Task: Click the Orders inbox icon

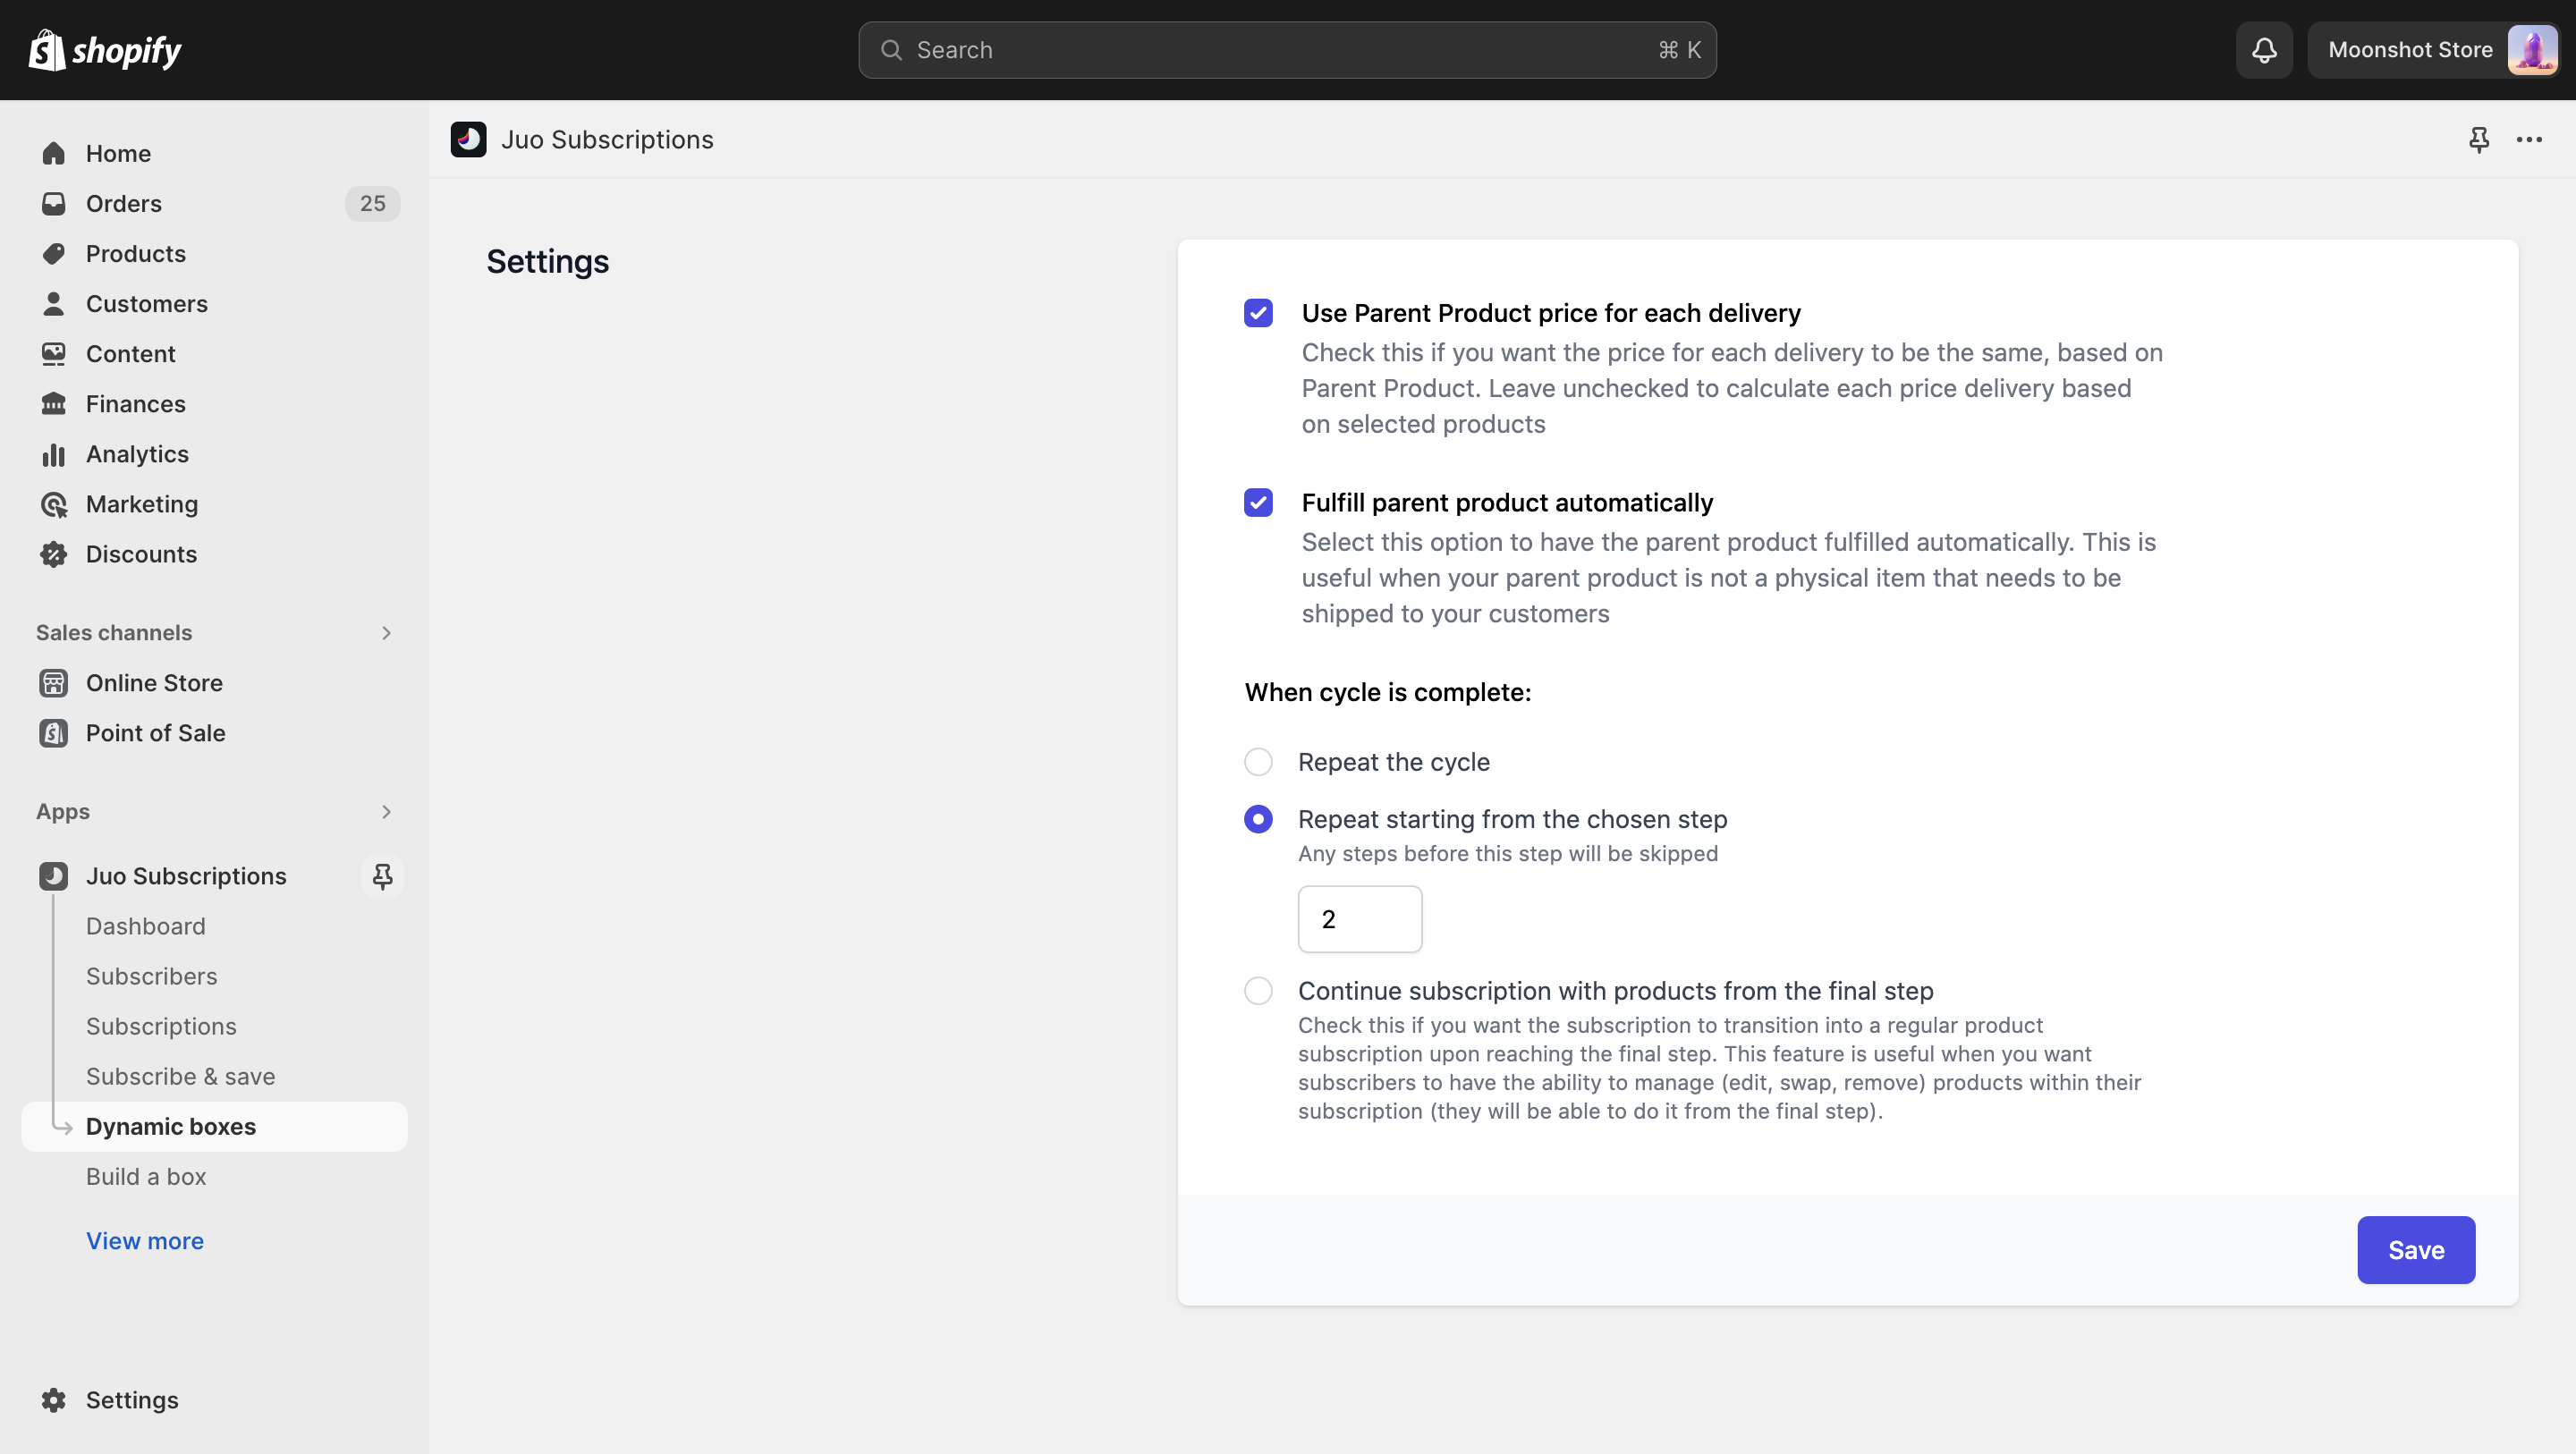Action: [54, 203]
